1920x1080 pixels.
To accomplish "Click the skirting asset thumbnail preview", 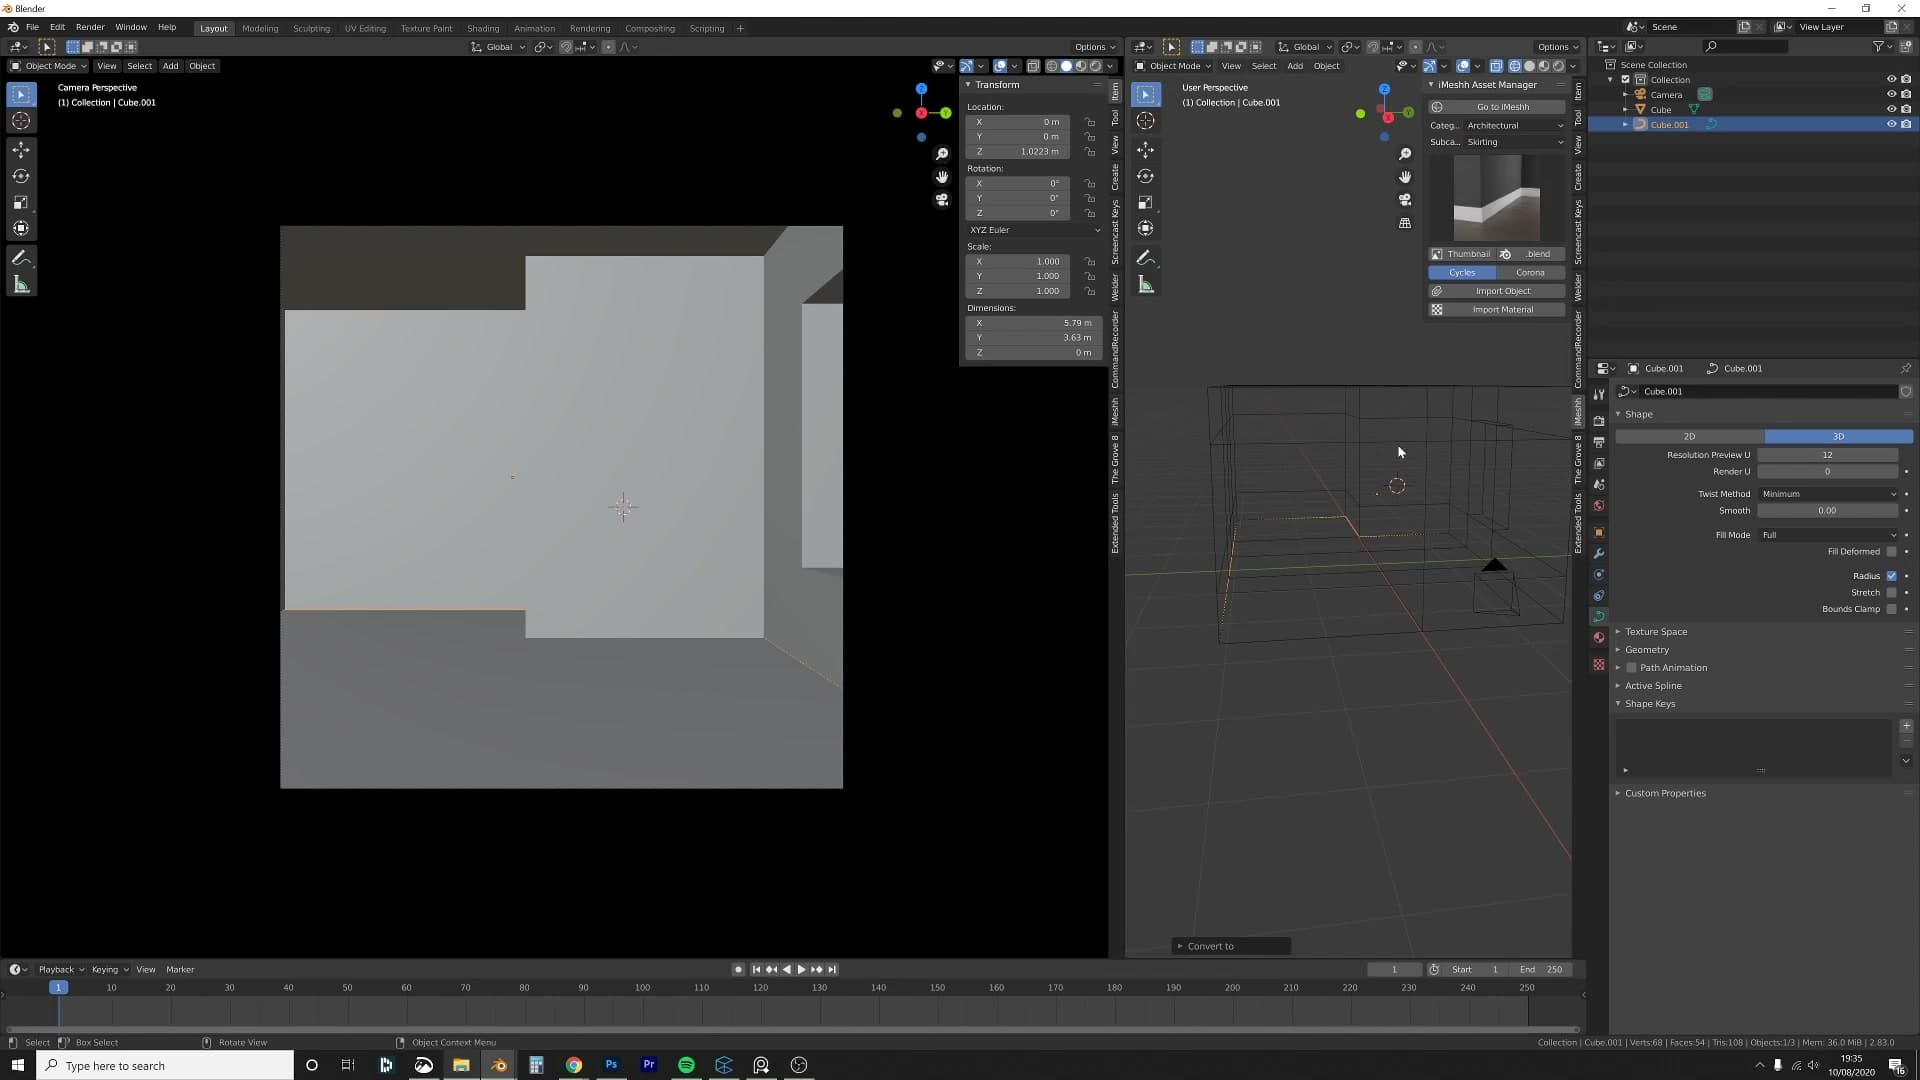I will 1497,198.
